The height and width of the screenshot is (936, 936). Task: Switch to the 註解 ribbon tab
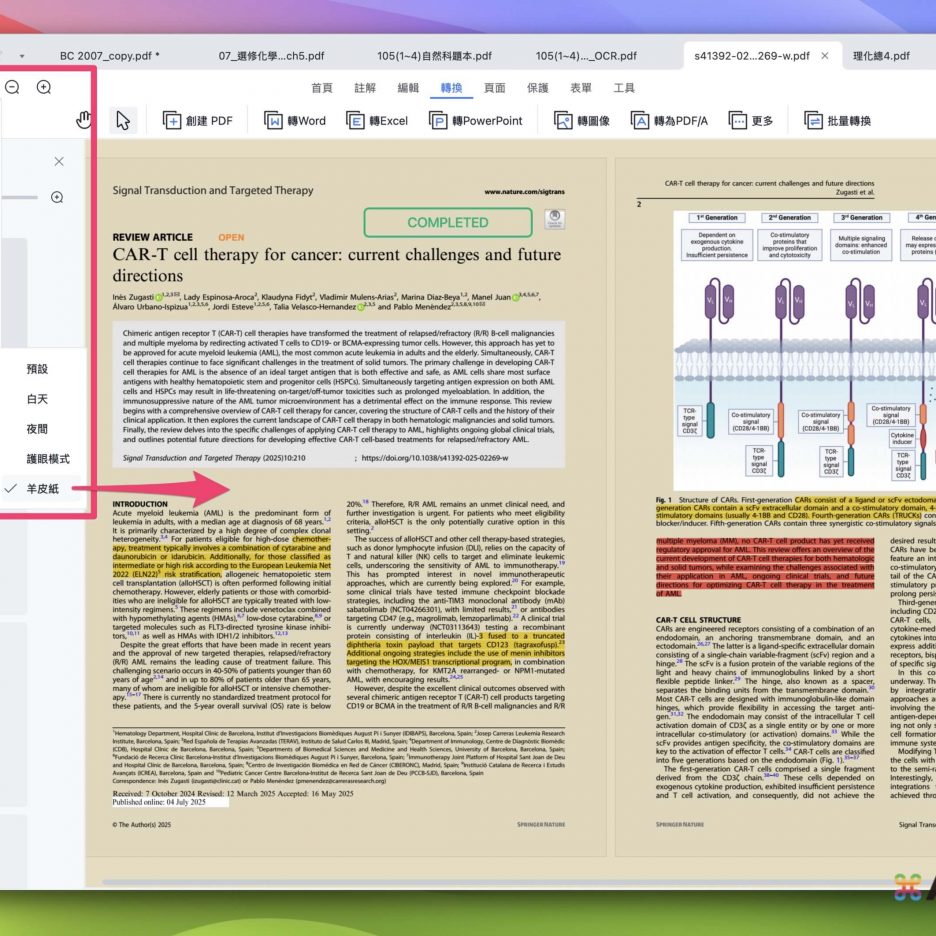365,88
